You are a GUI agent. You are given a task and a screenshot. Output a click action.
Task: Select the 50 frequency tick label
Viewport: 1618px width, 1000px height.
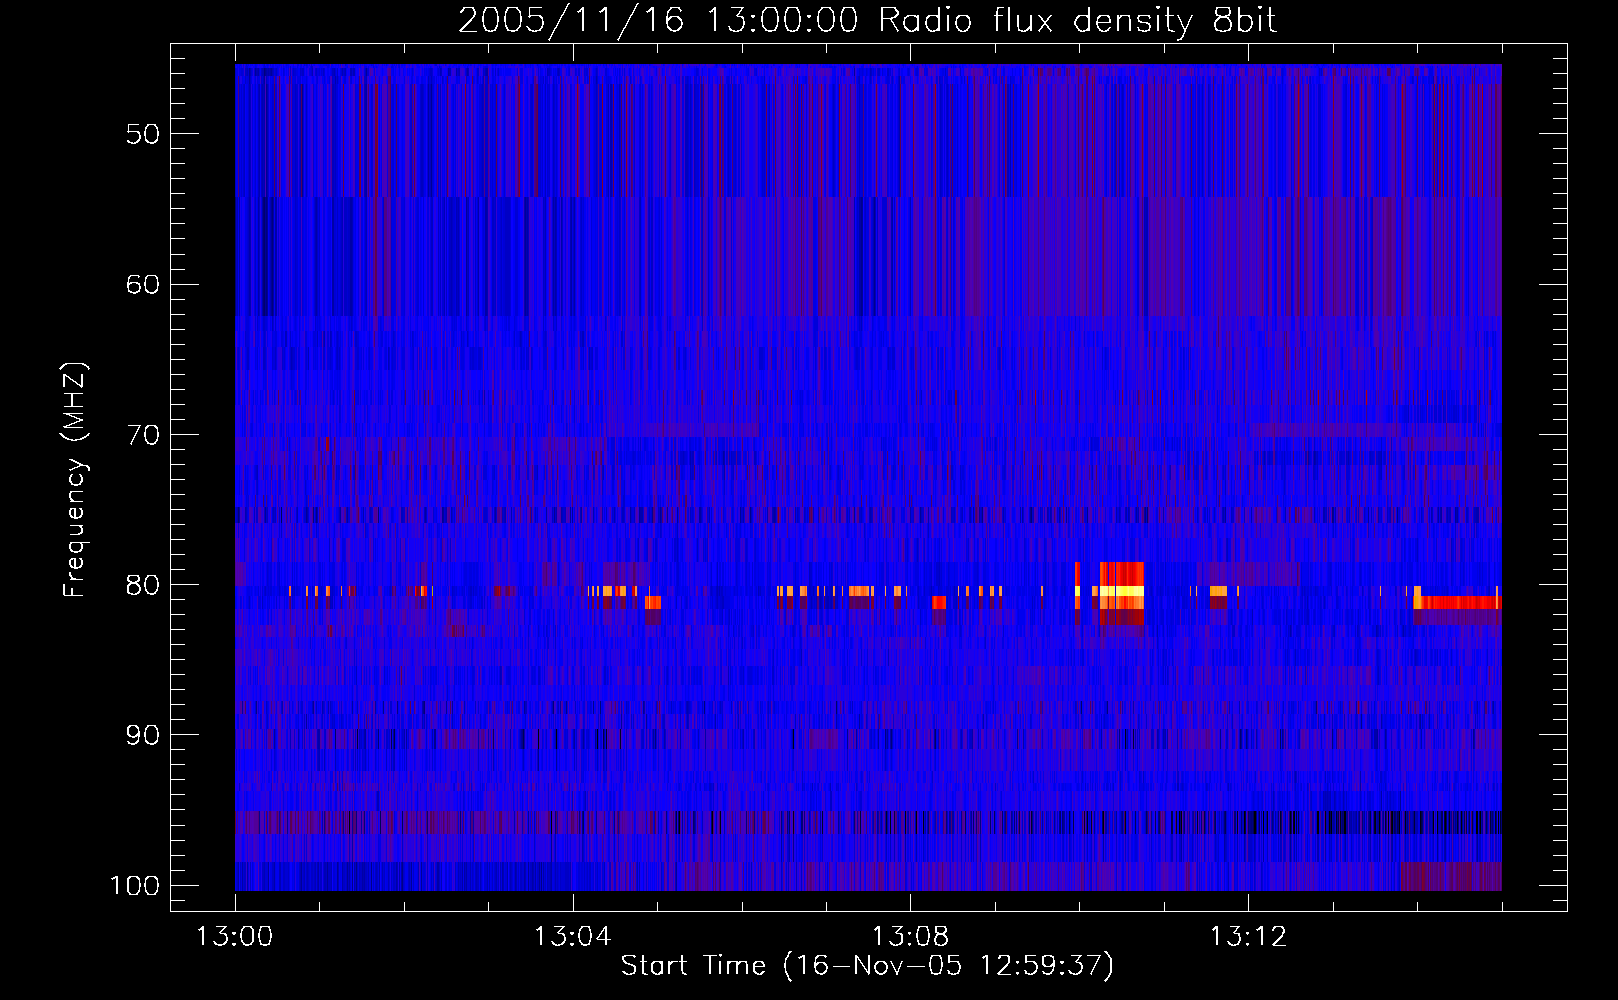pyautogui.click(x=142, y=134)
